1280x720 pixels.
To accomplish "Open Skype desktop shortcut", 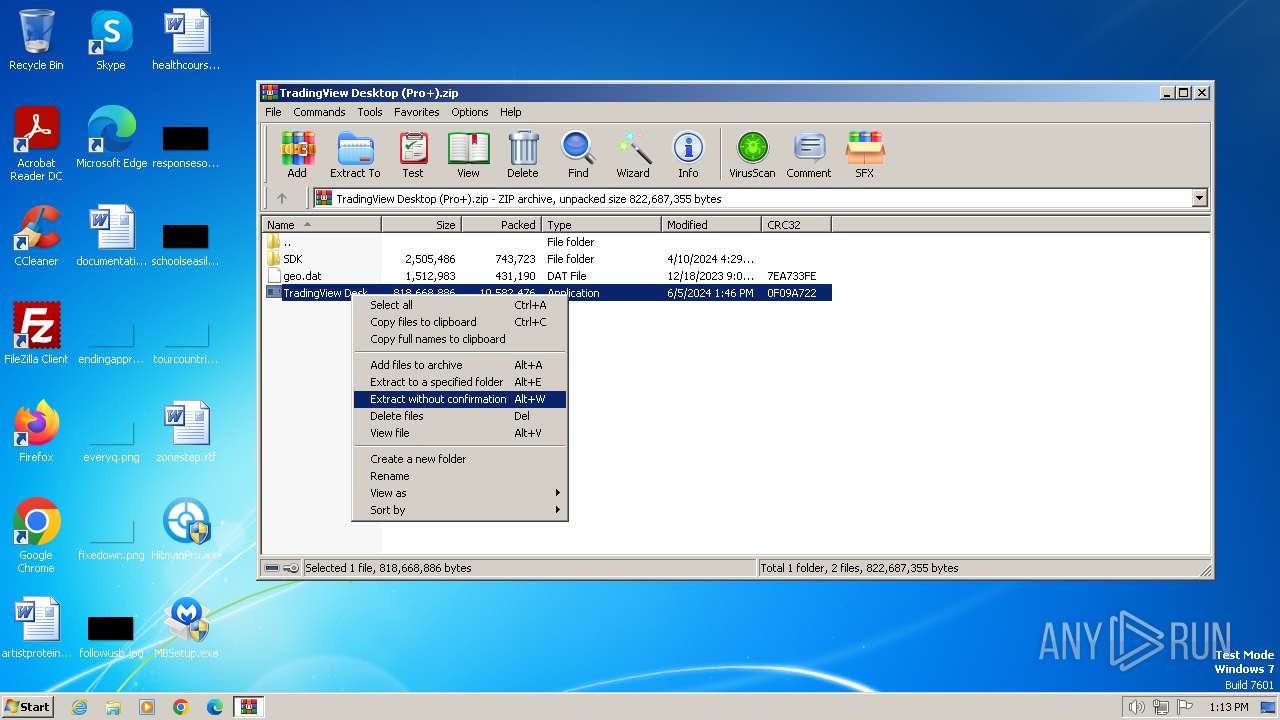I will point(110,41).
